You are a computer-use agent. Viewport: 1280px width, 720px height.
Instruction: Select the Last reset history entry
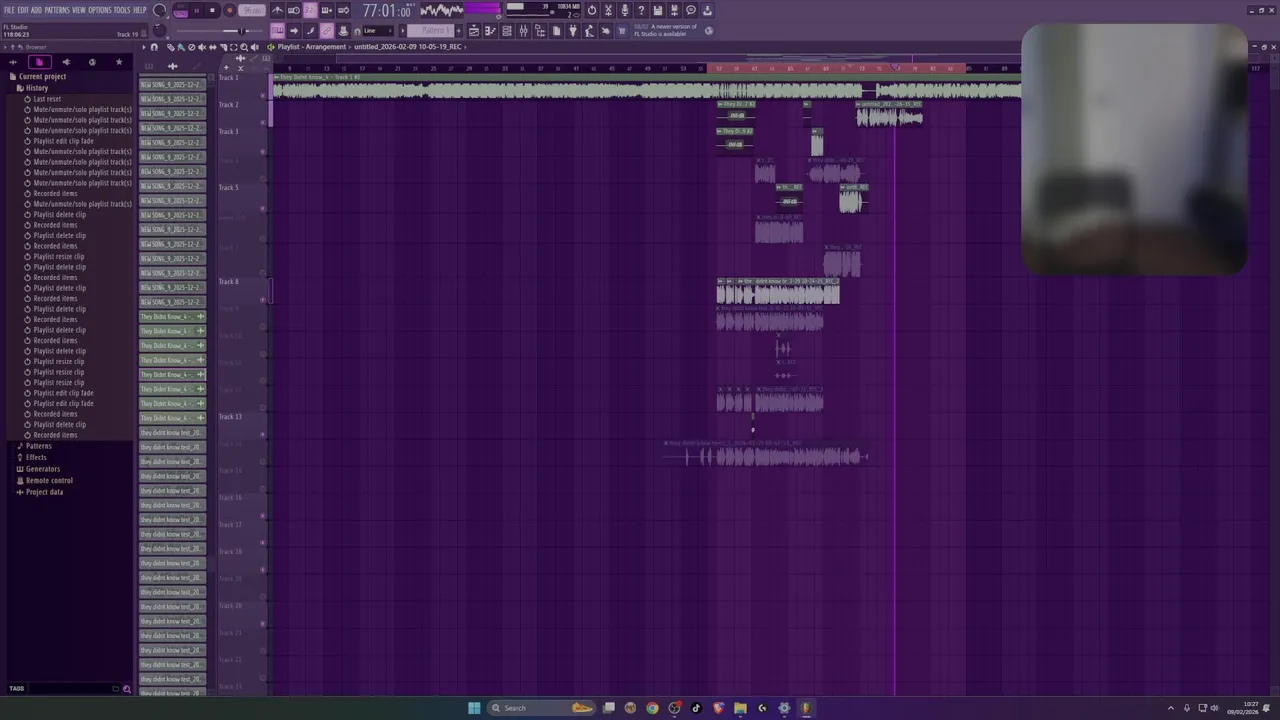47,99
